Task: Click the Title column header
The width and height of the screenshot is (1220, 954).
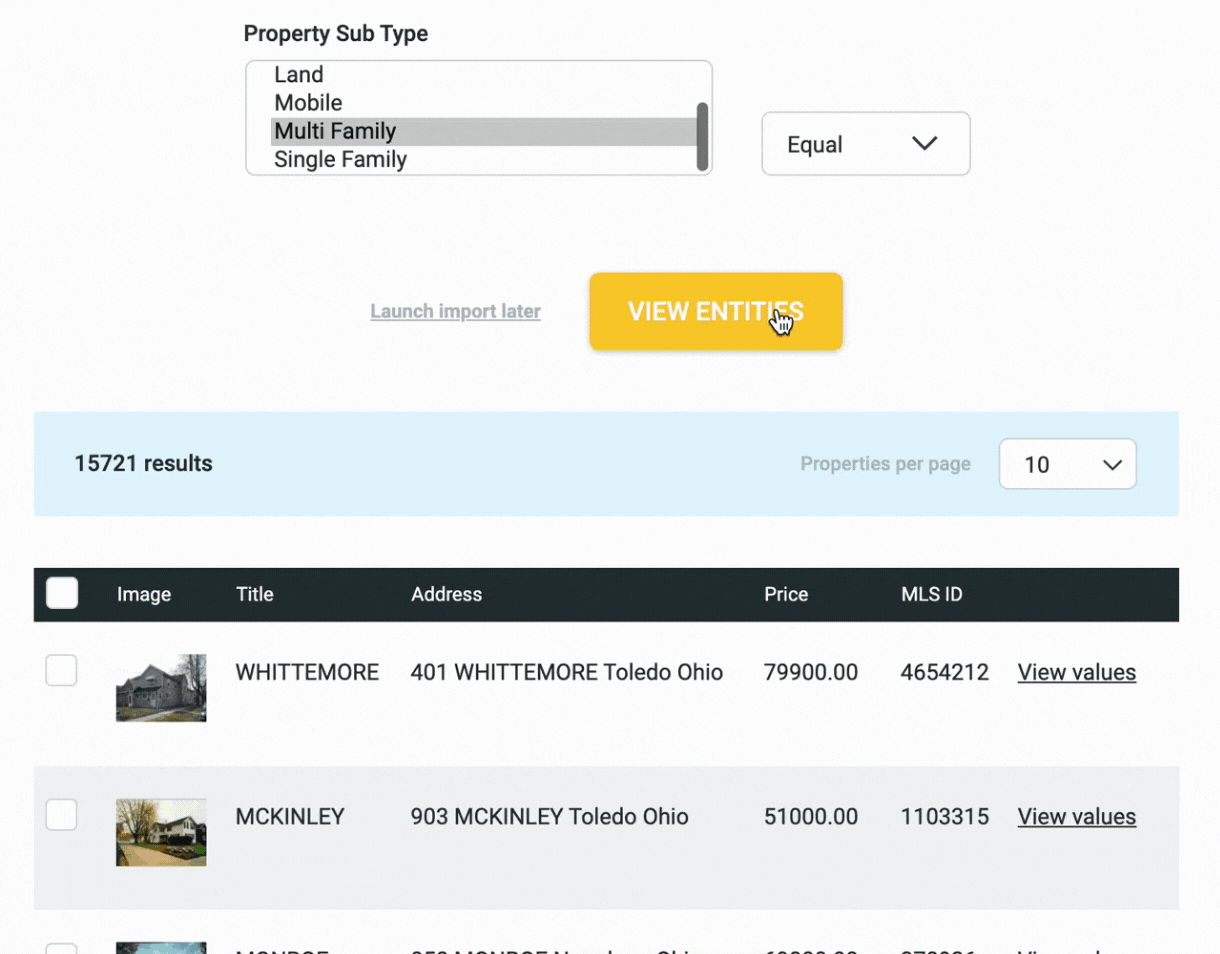Action: point(254,594)
